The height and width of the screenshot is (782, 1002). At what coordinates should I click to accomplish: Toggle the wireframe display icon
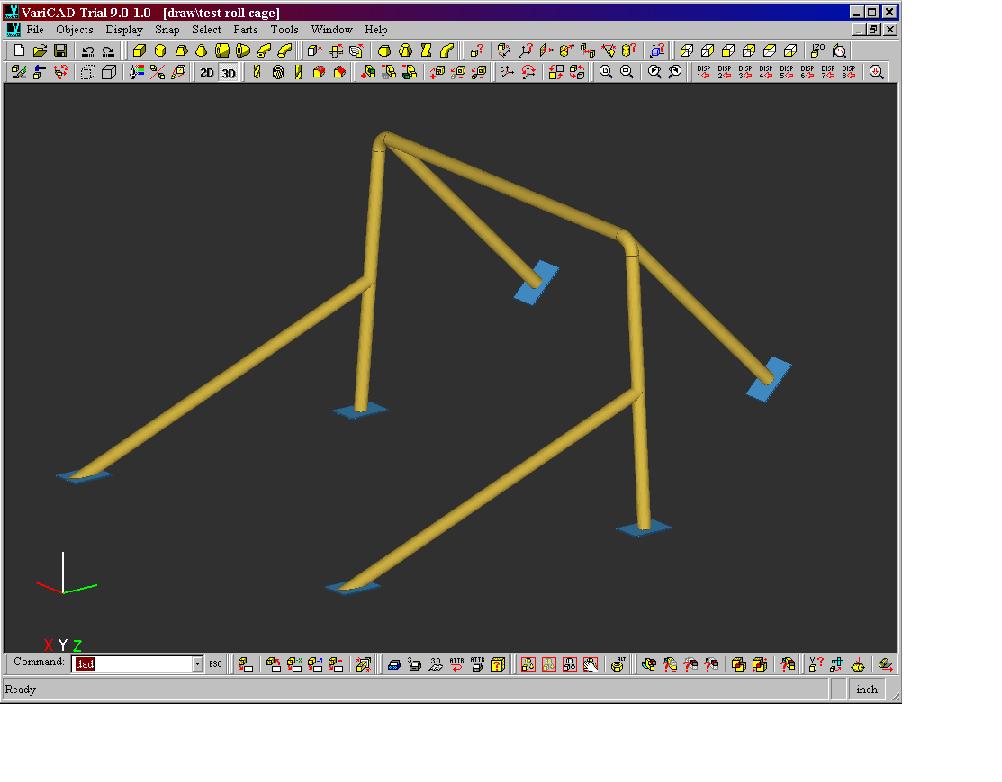click(109, 72)
